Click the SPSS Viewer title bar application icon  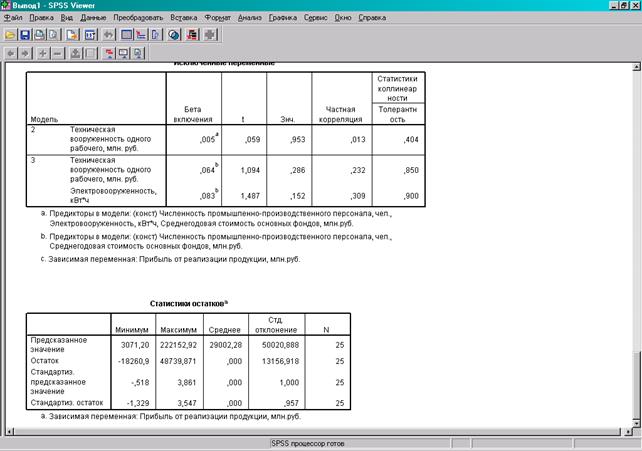(x=5, y=5)
